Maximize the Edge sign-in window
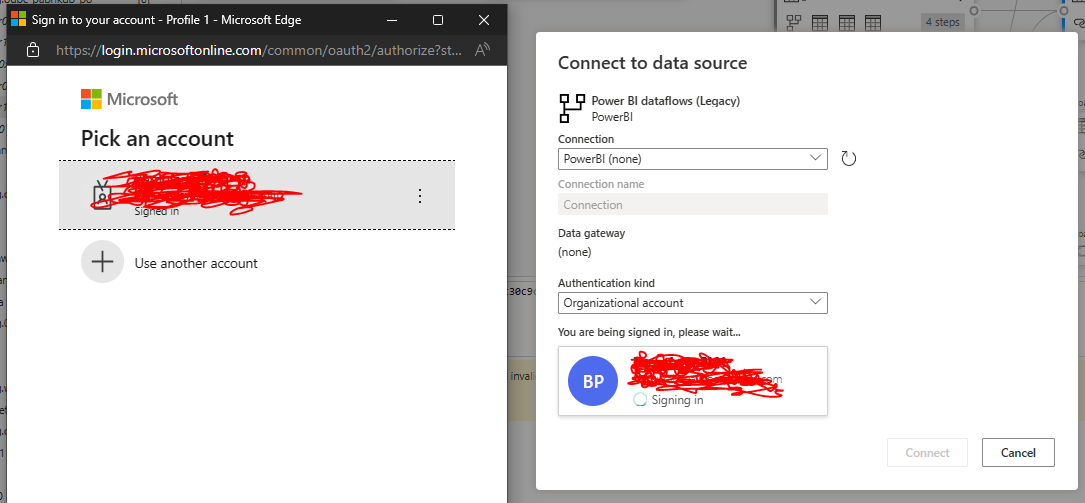Viewport: 1085px width, 503px height. pos(437,20)
